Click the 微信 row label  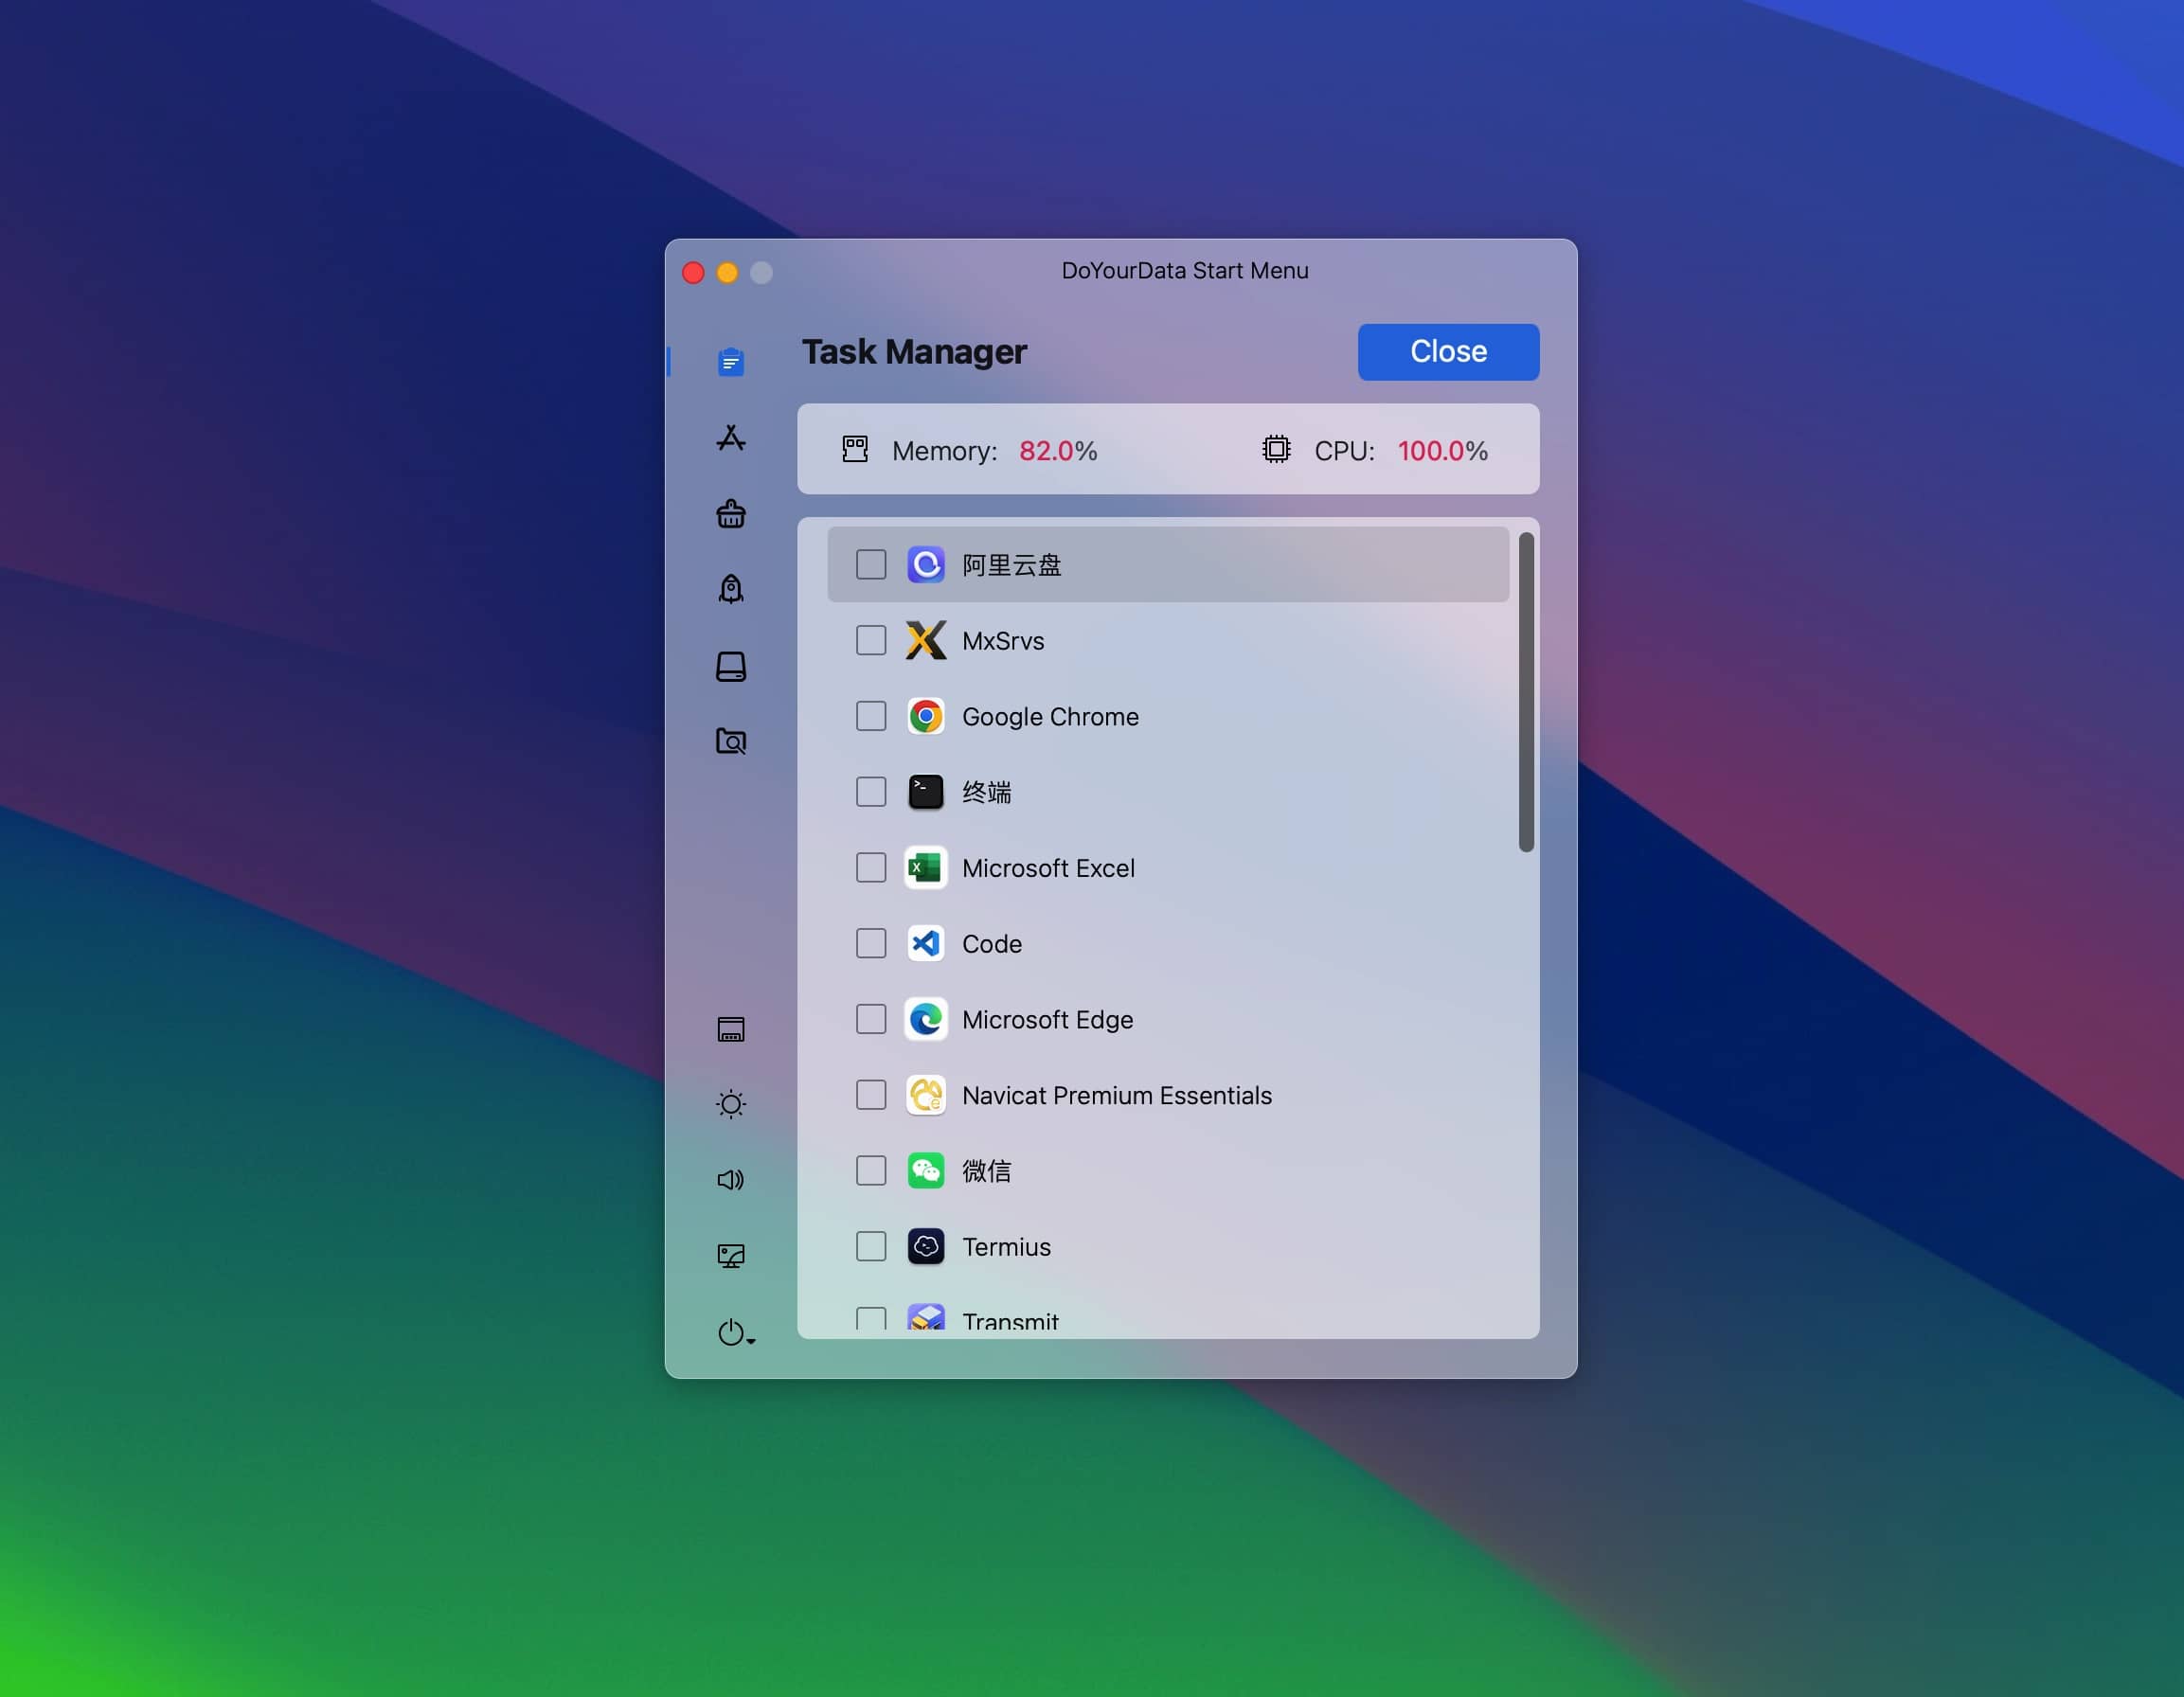tap(986, 1171)
